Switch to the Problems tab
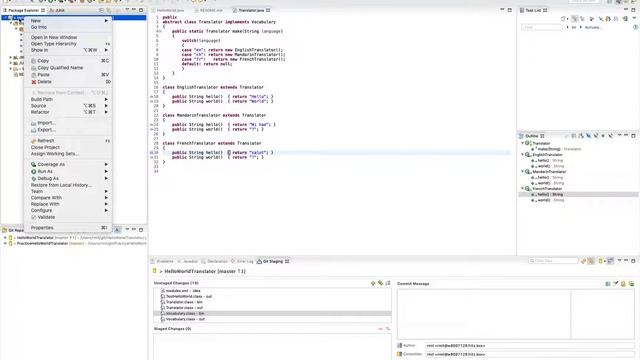 click(163, 261)
